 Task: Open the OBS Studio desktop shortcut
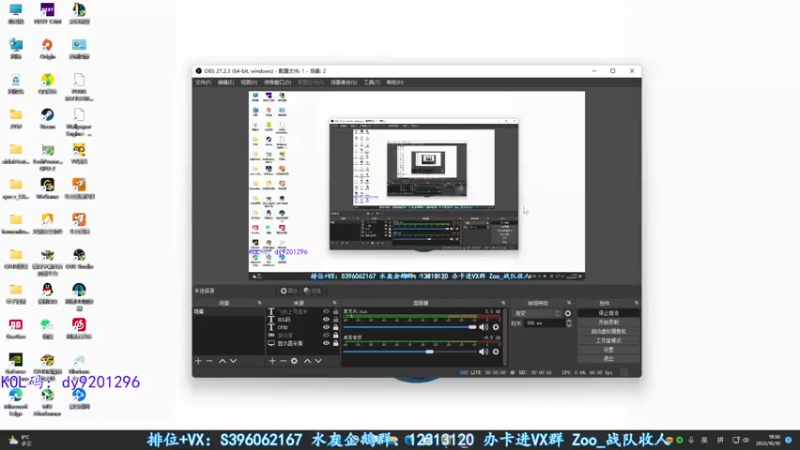click(79, 258)
